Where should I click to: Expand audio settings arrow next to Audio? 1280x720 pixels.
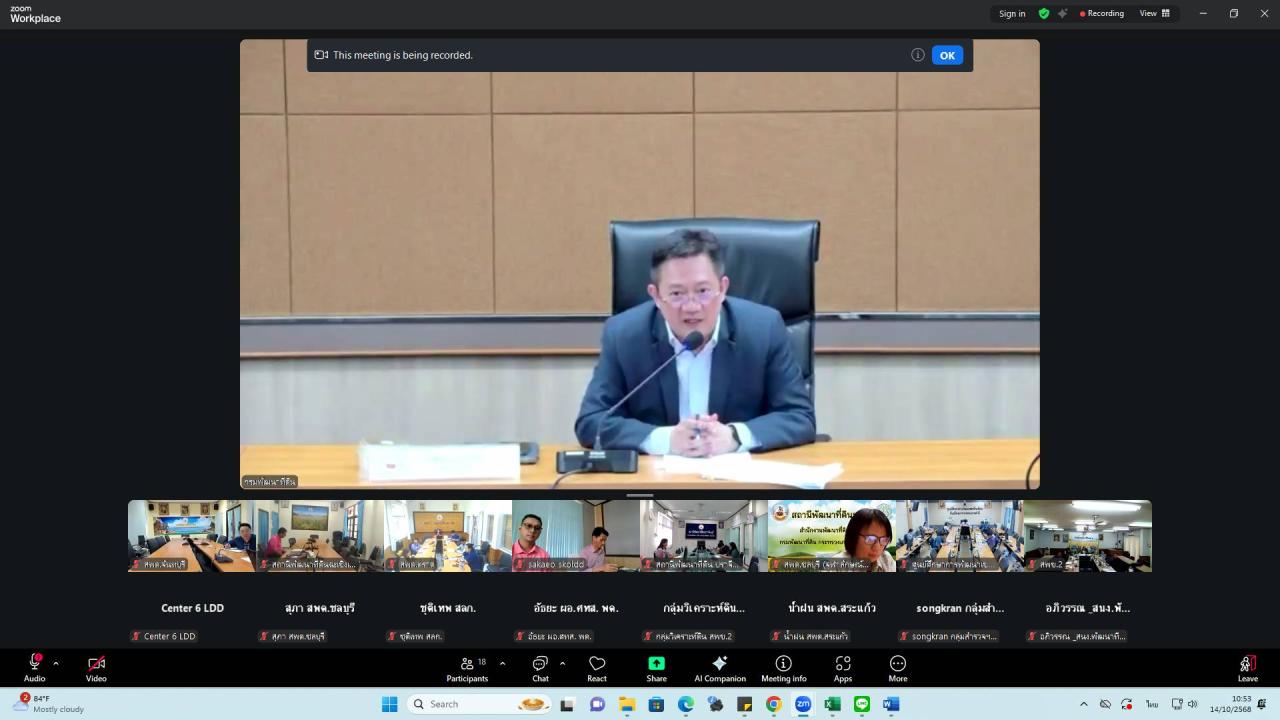[x=56, y=663]
